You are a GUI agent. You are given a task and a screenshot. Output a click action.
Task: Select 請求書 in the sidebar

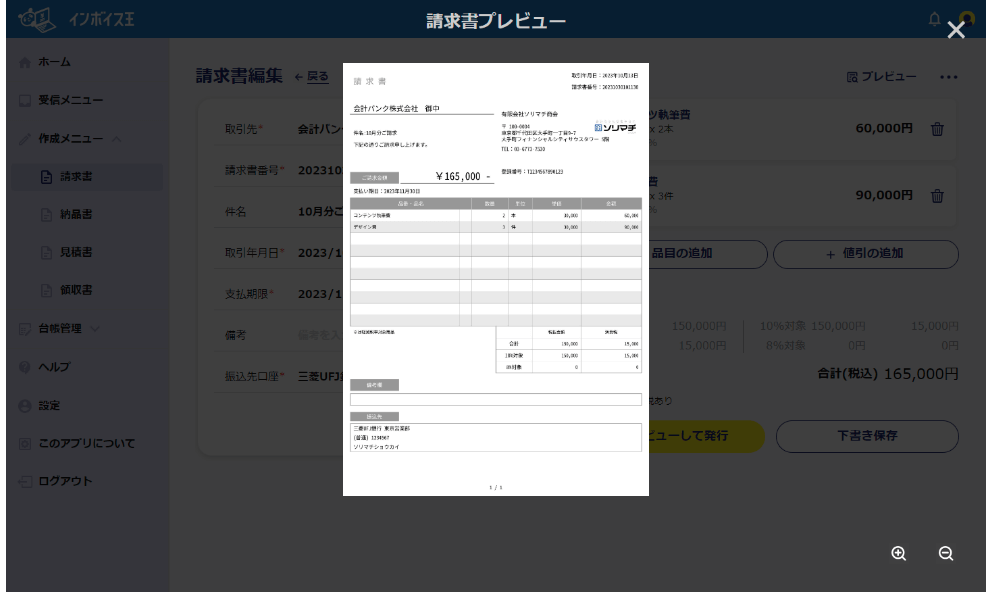tap(87, 176)
